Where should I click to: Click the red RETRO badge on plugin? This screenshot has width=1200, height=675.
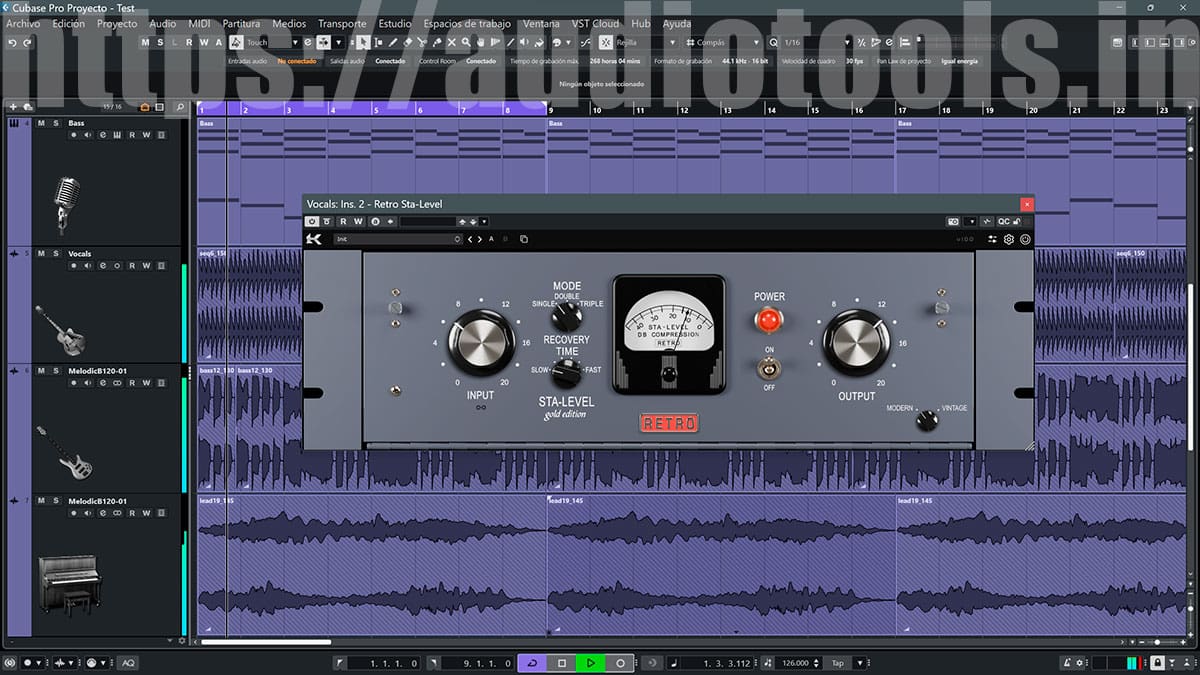[669, 423]
